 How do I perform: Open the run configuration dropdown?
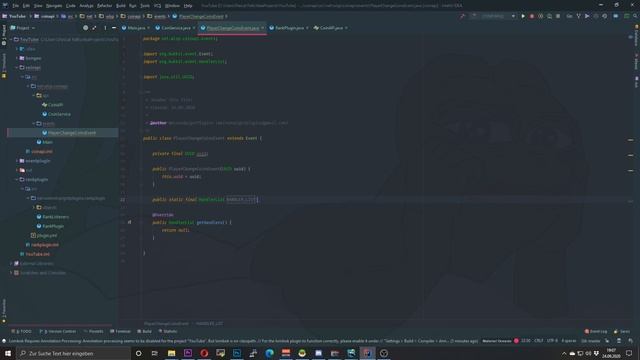(493, 16)
